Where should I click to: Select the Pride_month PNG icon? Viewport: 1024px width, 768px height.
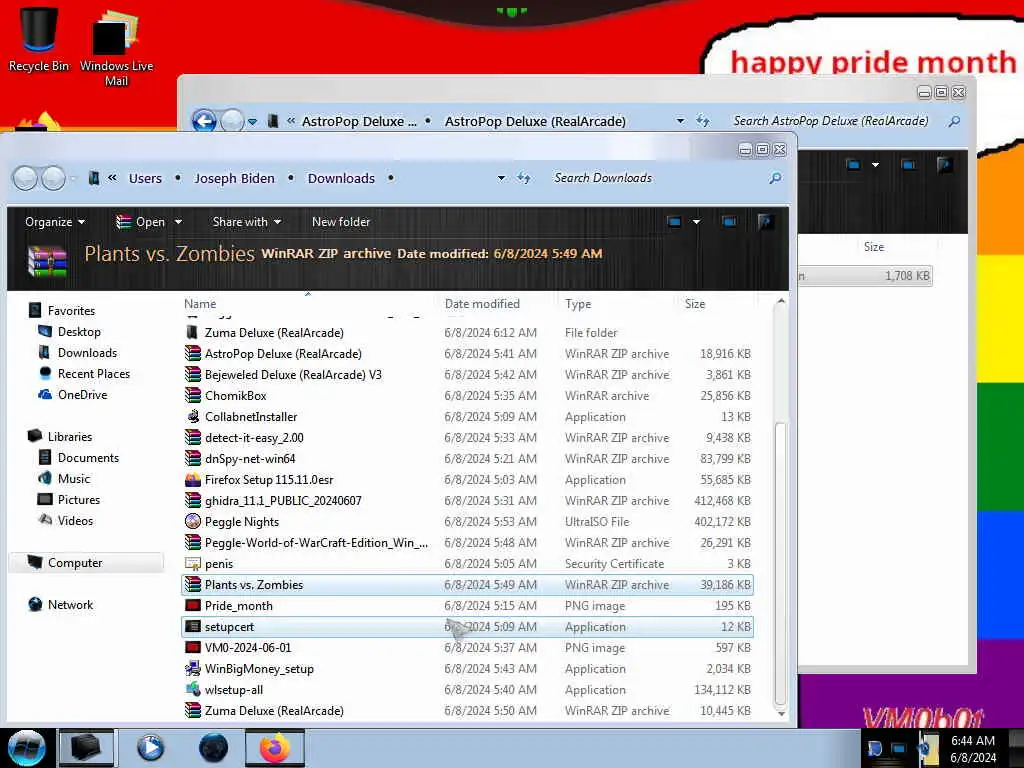(x=193, y=605)
